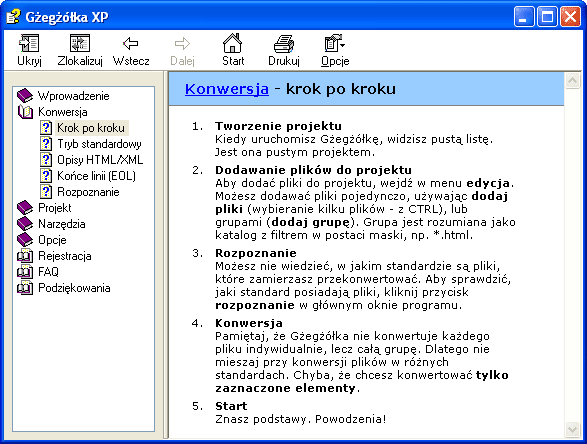Image resolution: width=587 pixels, height=444 pixels.
Task: Click the text Znasz podstawy. Powodzenia!
Action: click(301, 419)
